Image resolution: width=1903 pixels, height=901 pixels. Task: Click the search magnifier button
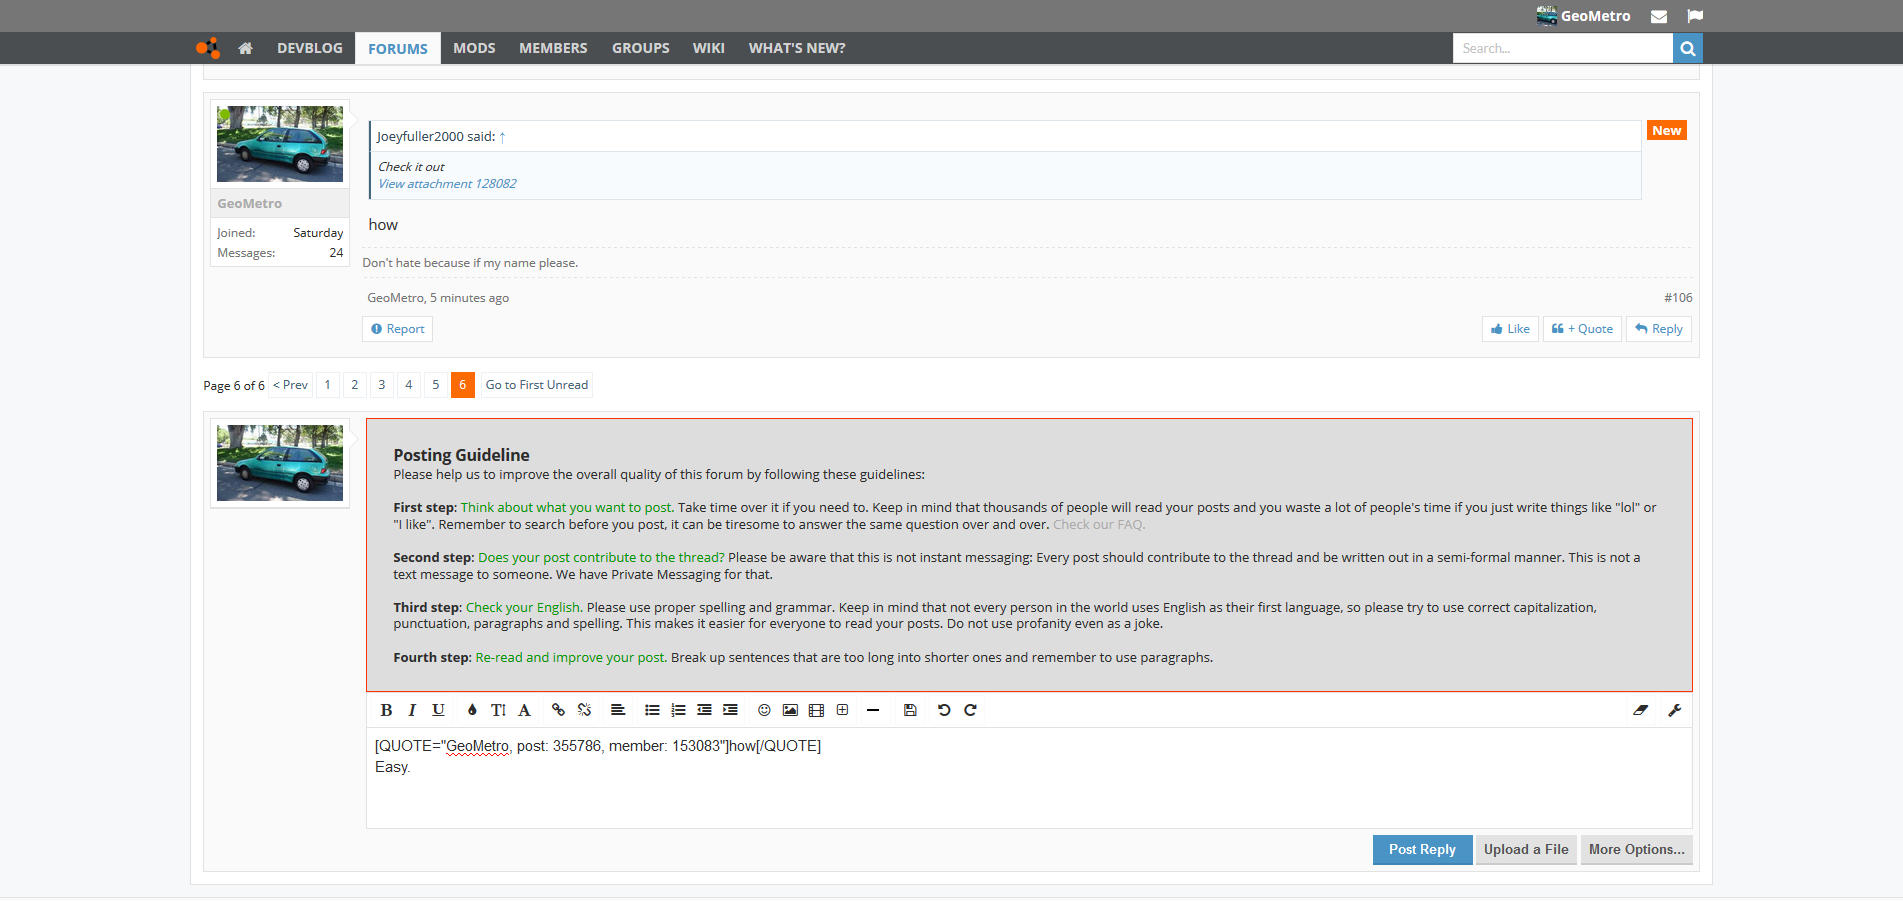1688,48
